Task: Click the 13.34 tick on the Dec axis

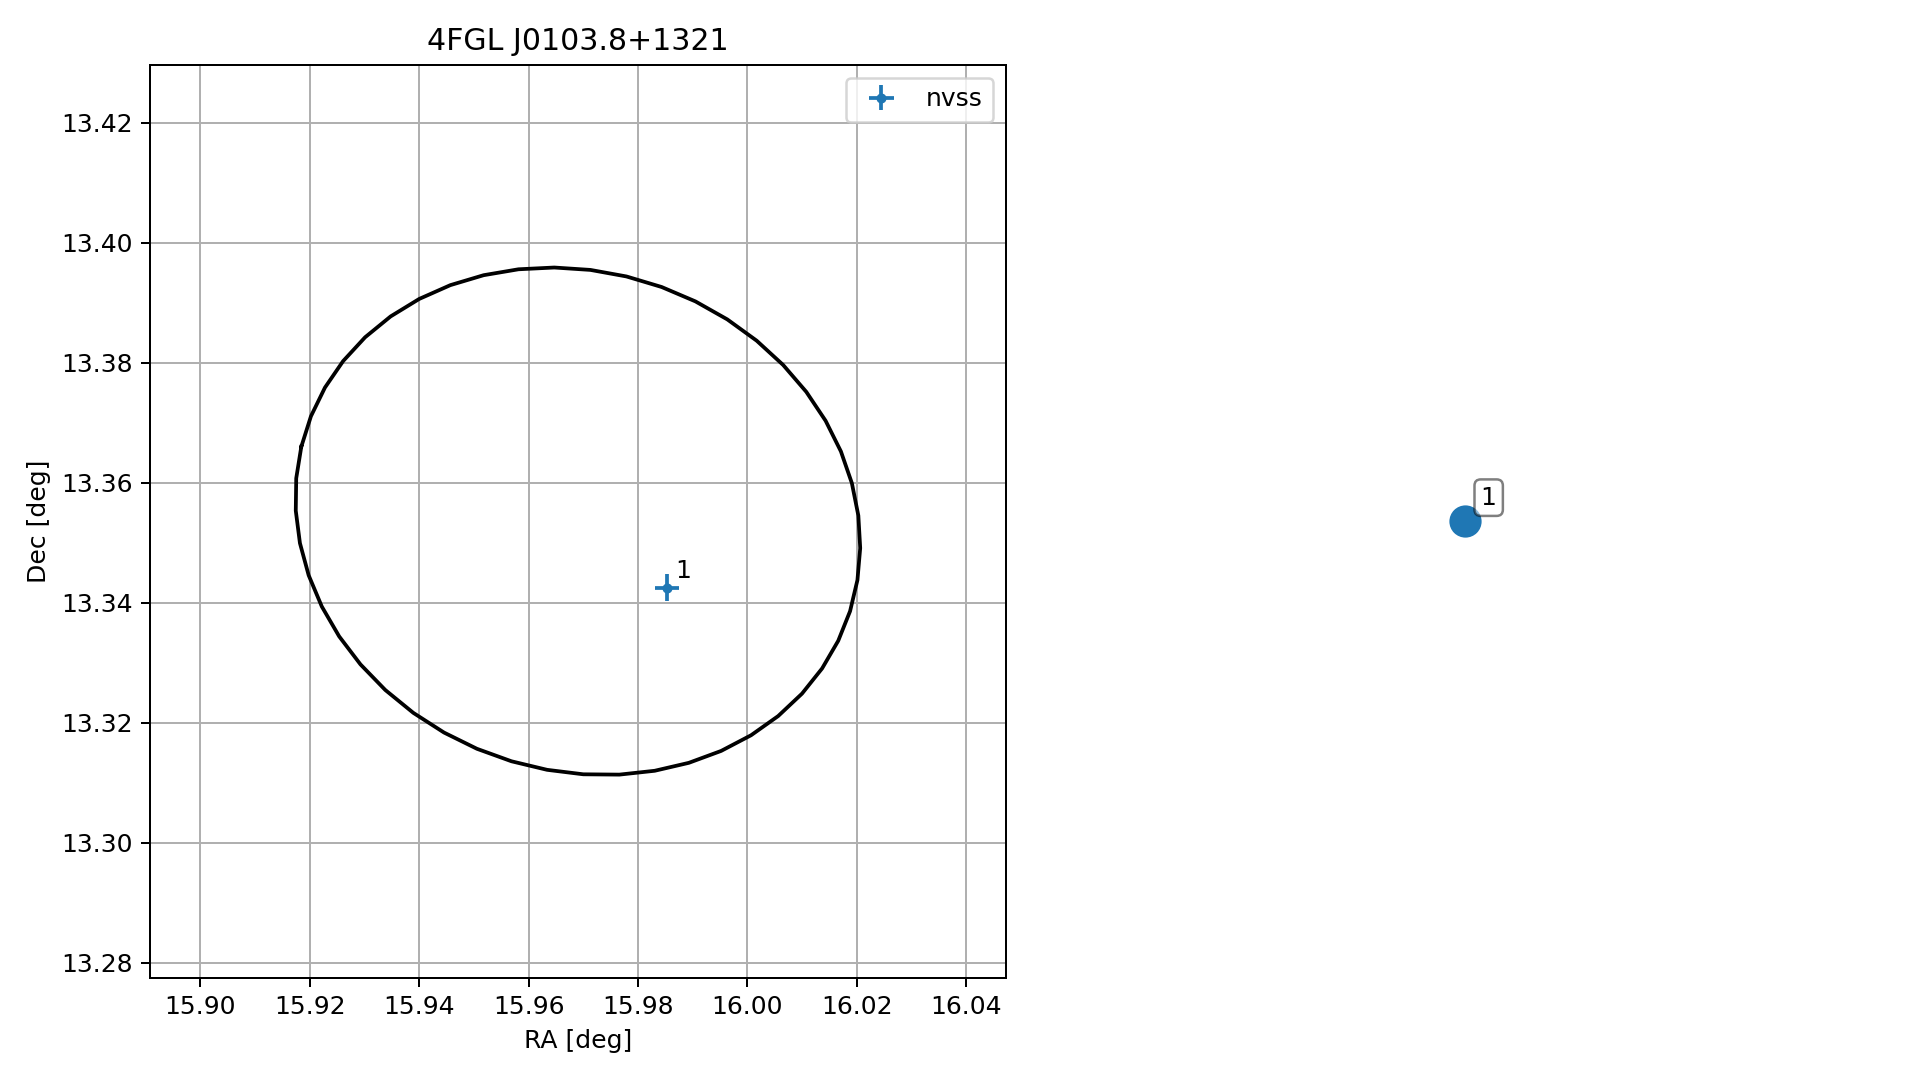Action: (97, 604)
